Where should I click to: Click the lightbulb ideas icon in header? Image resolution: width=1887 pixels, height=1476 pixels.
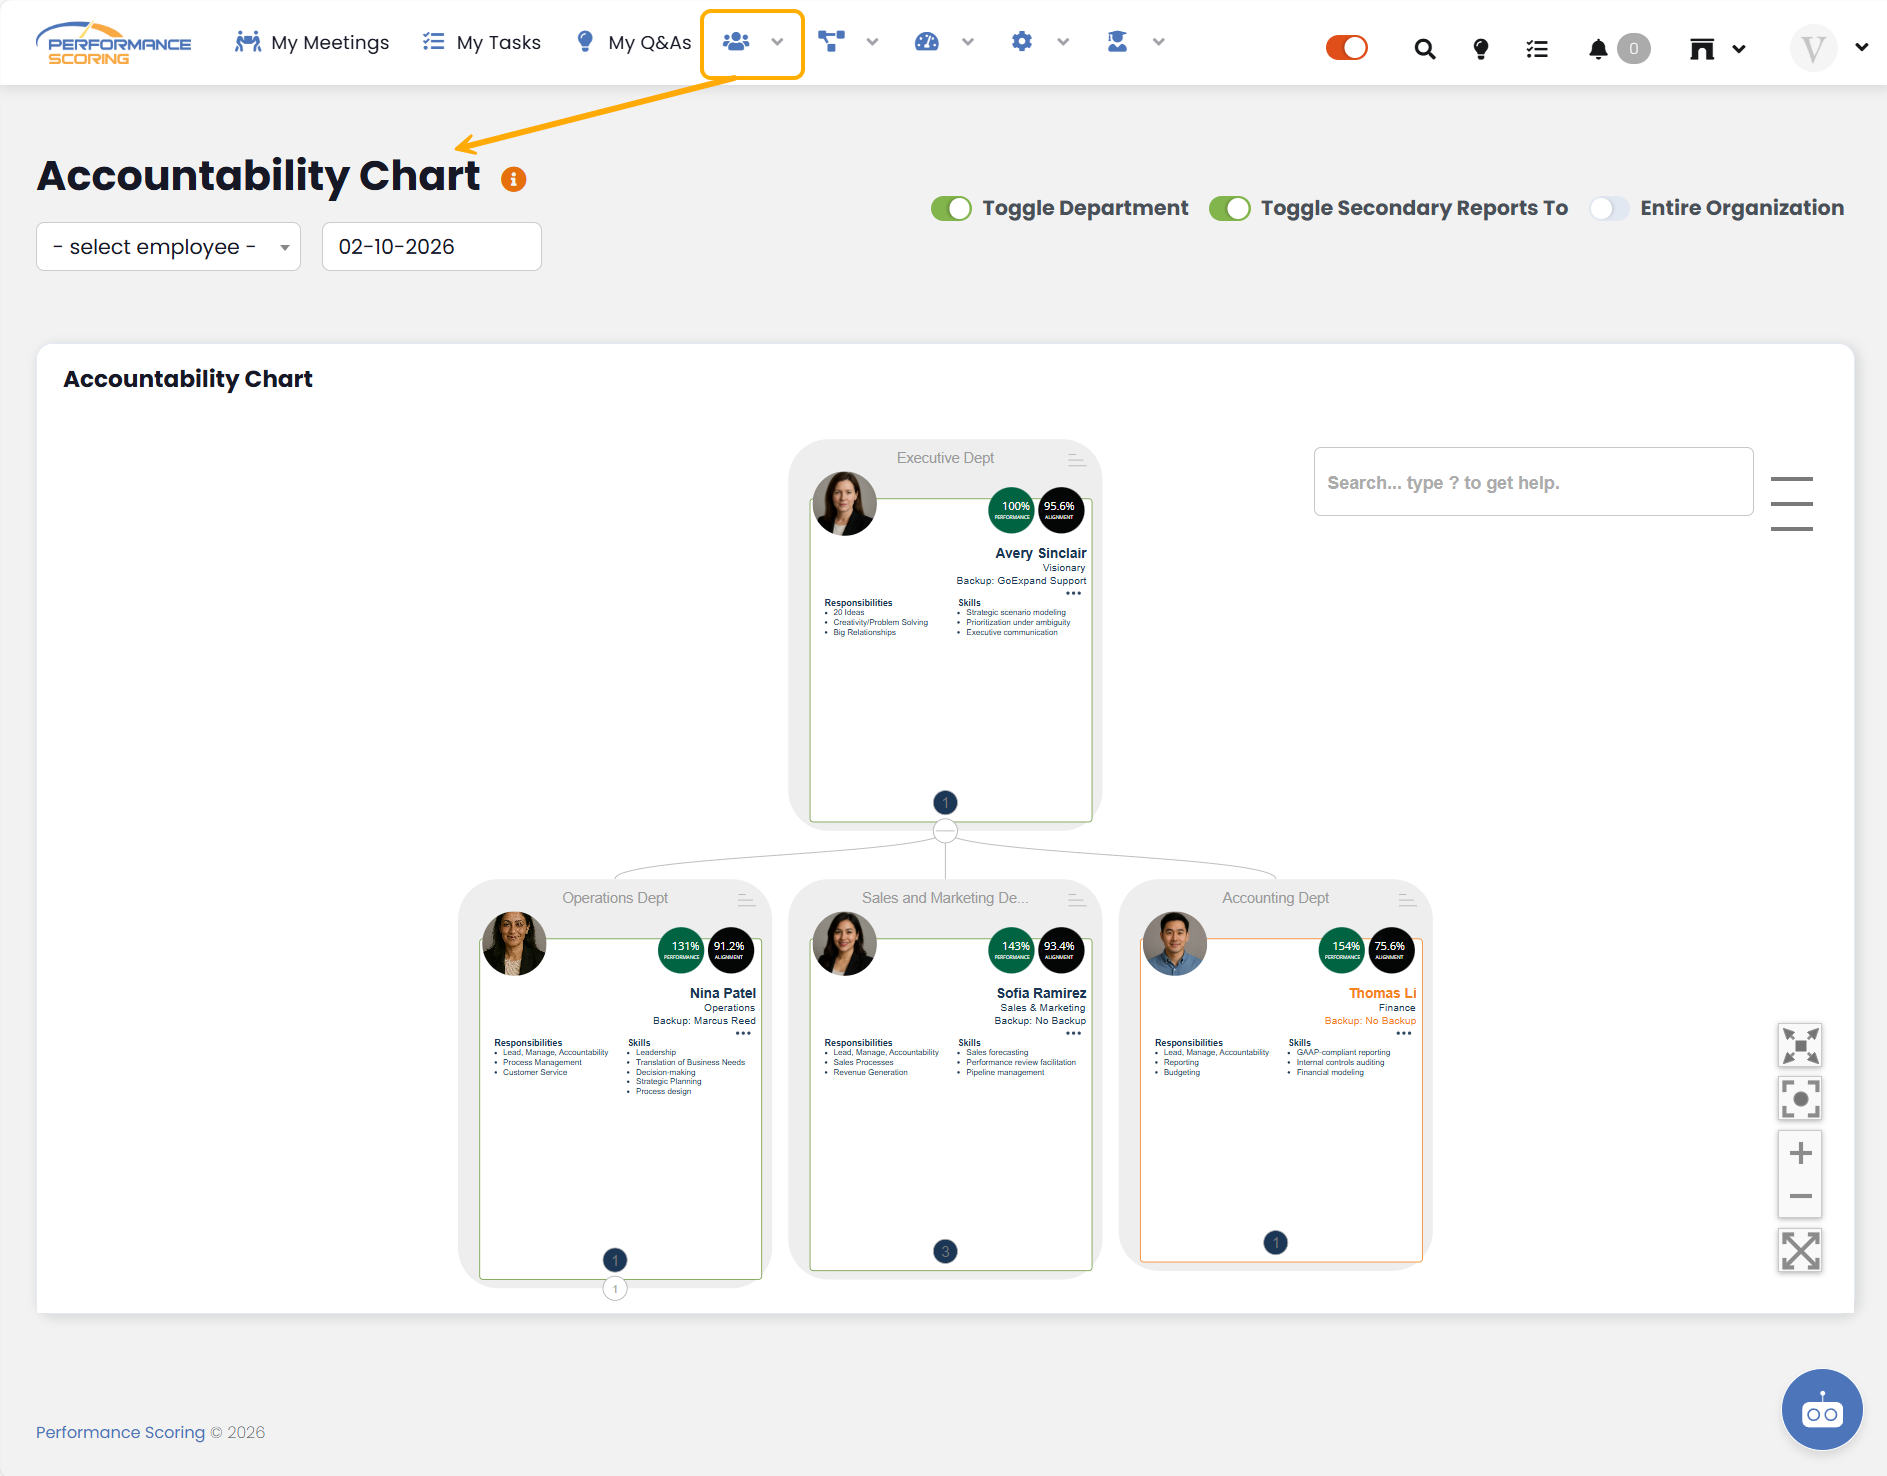pos(1481,49)
